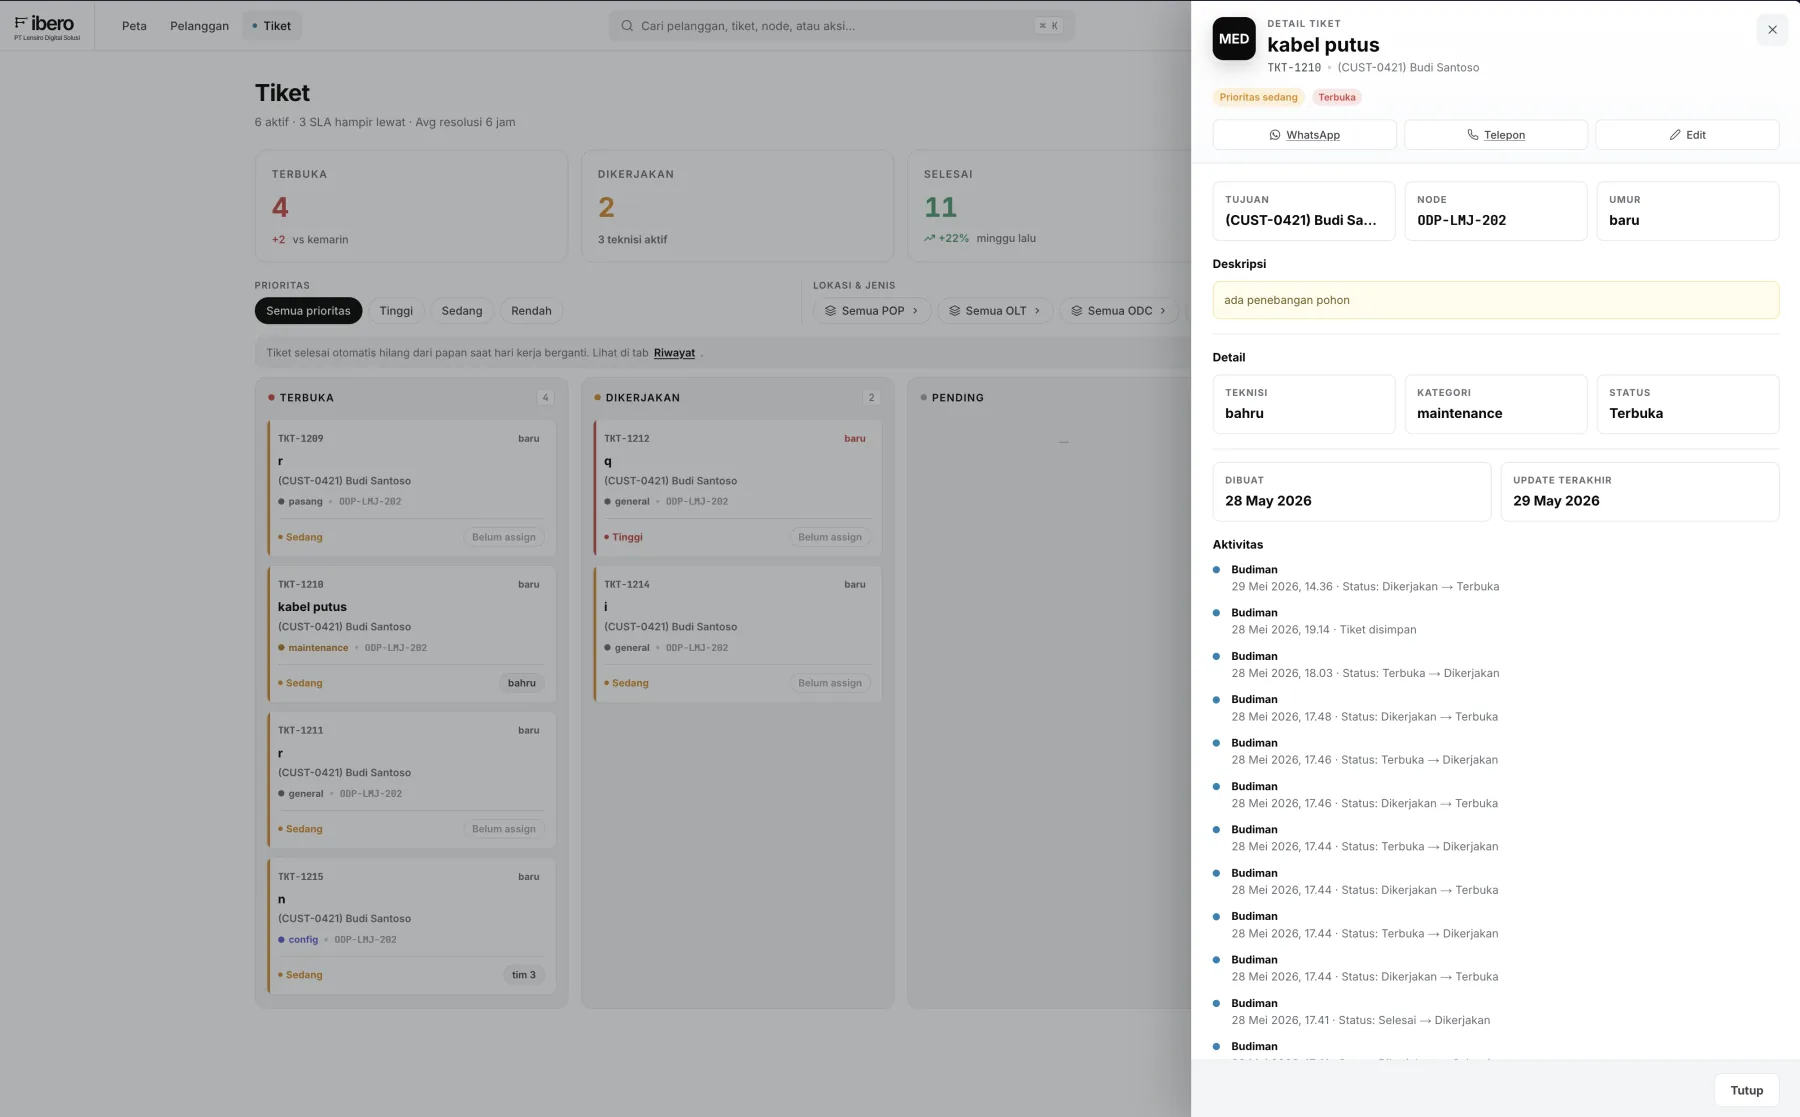Click Belum assign on TKT-1209
The height and width of the screenshot is (1117, 1800).
coord(504,537)
